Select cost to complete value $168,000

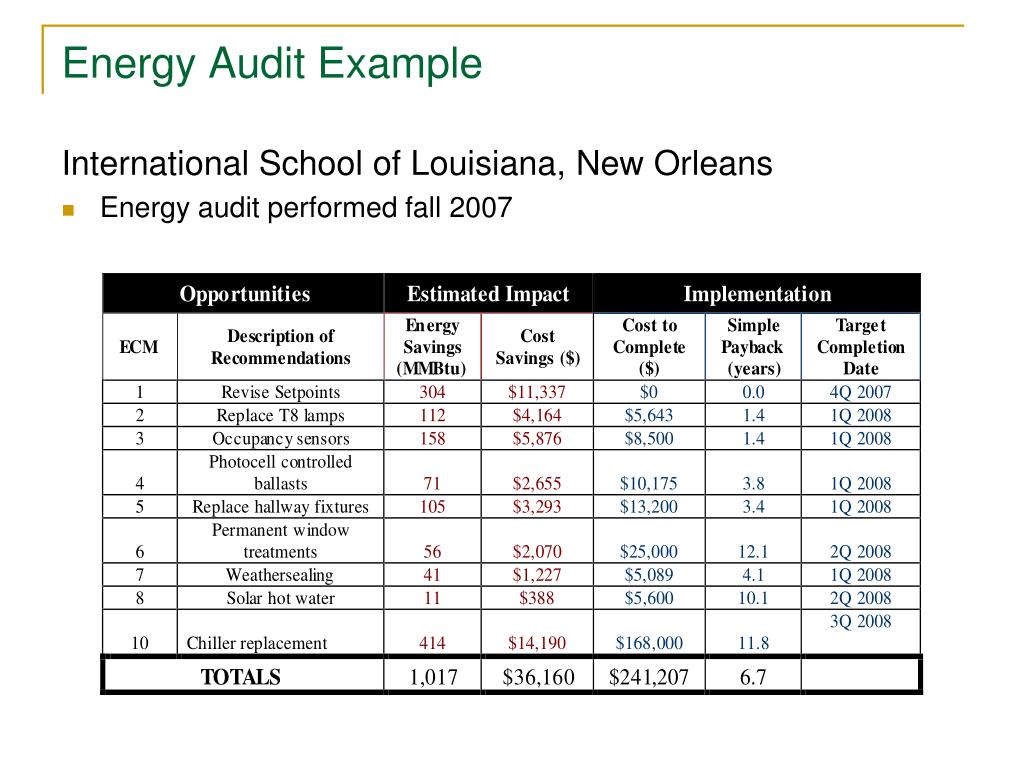[x=648, y=643]
